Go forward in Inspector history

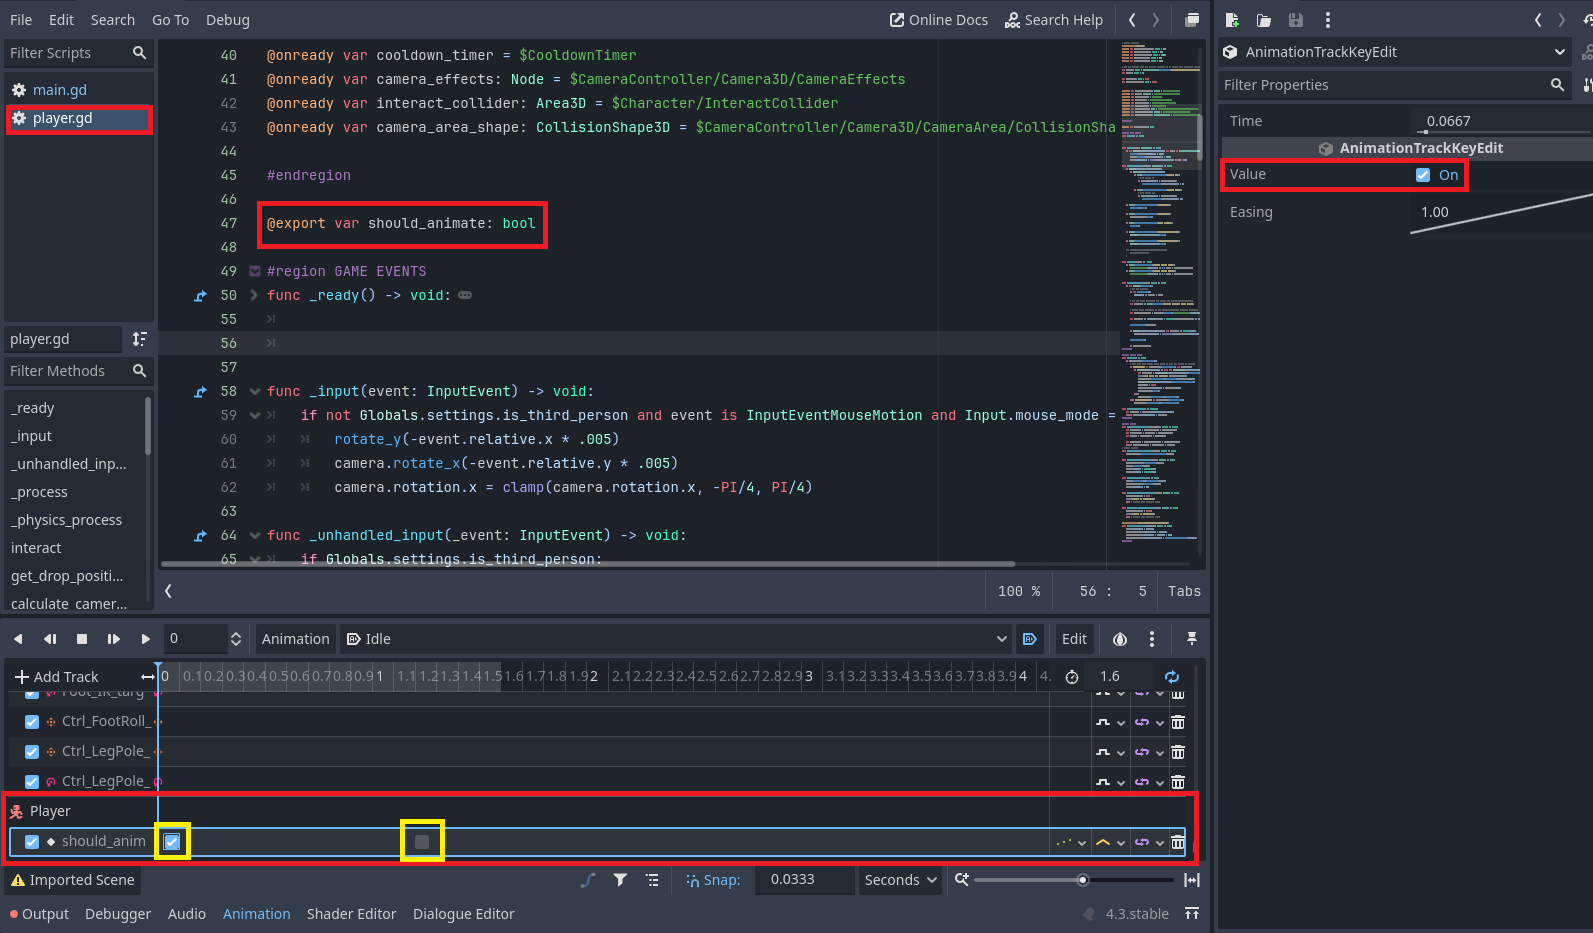tap(1562, 20)
